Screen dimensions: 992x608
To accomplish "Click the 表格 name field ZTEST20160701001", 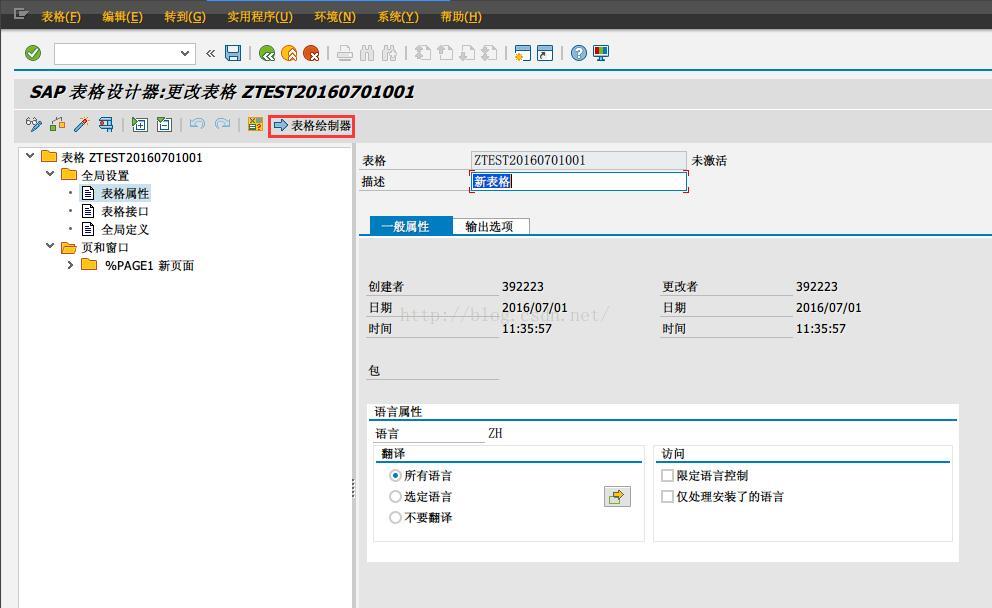I will click(578, 160).
